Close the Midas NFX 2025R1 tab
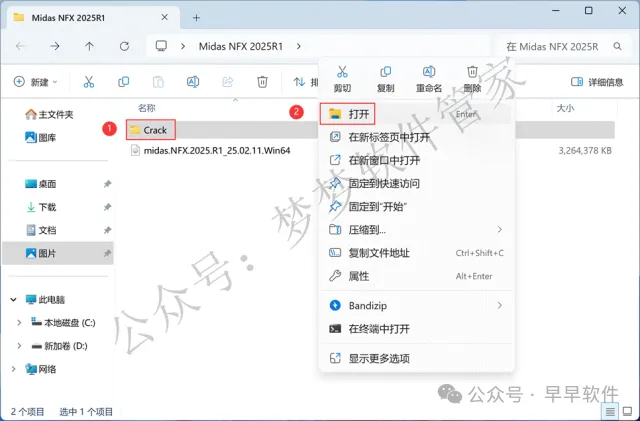The width and height of the screenshot is (640, 421). (164, 18)
